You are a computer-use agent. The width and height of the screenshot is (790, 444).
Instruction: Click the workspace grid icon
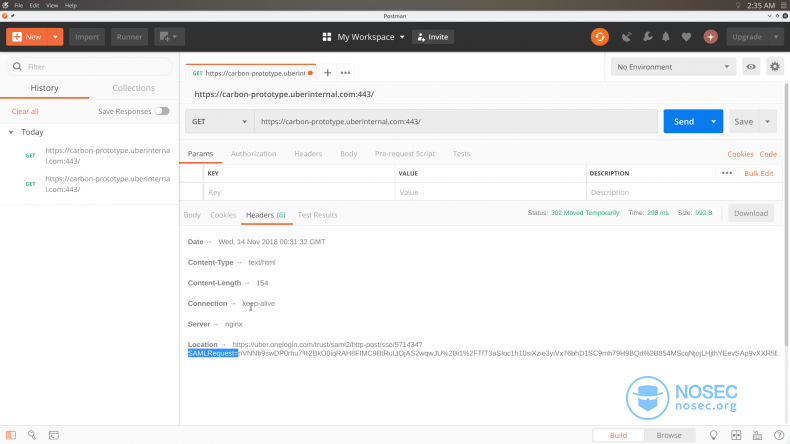[327, 37]
